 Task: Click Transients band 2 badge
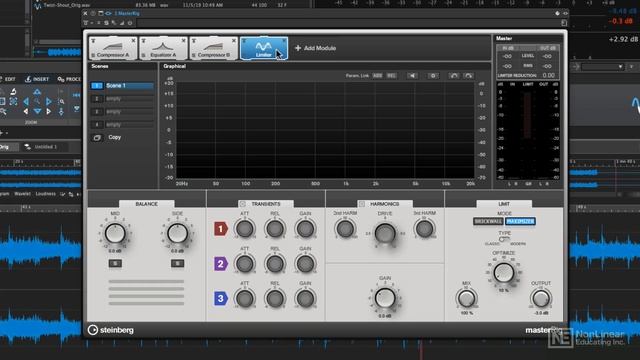[x=220, y=264]
